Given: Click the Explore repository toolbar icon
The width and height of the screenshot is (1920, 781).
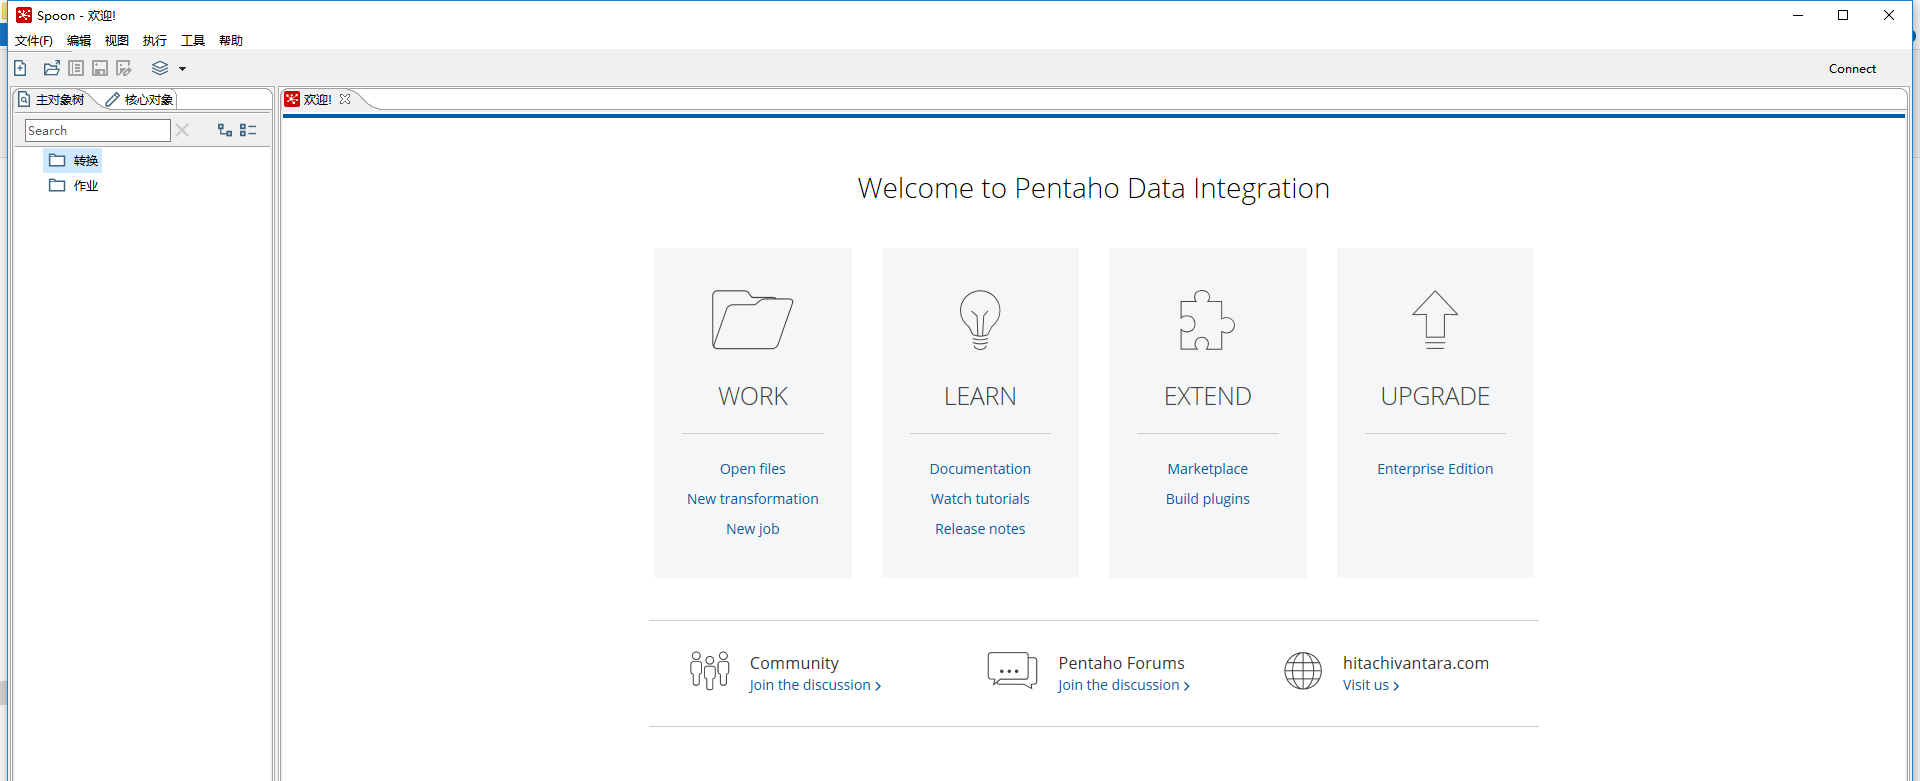Looking at the screenshot, I should pos(76,68).
